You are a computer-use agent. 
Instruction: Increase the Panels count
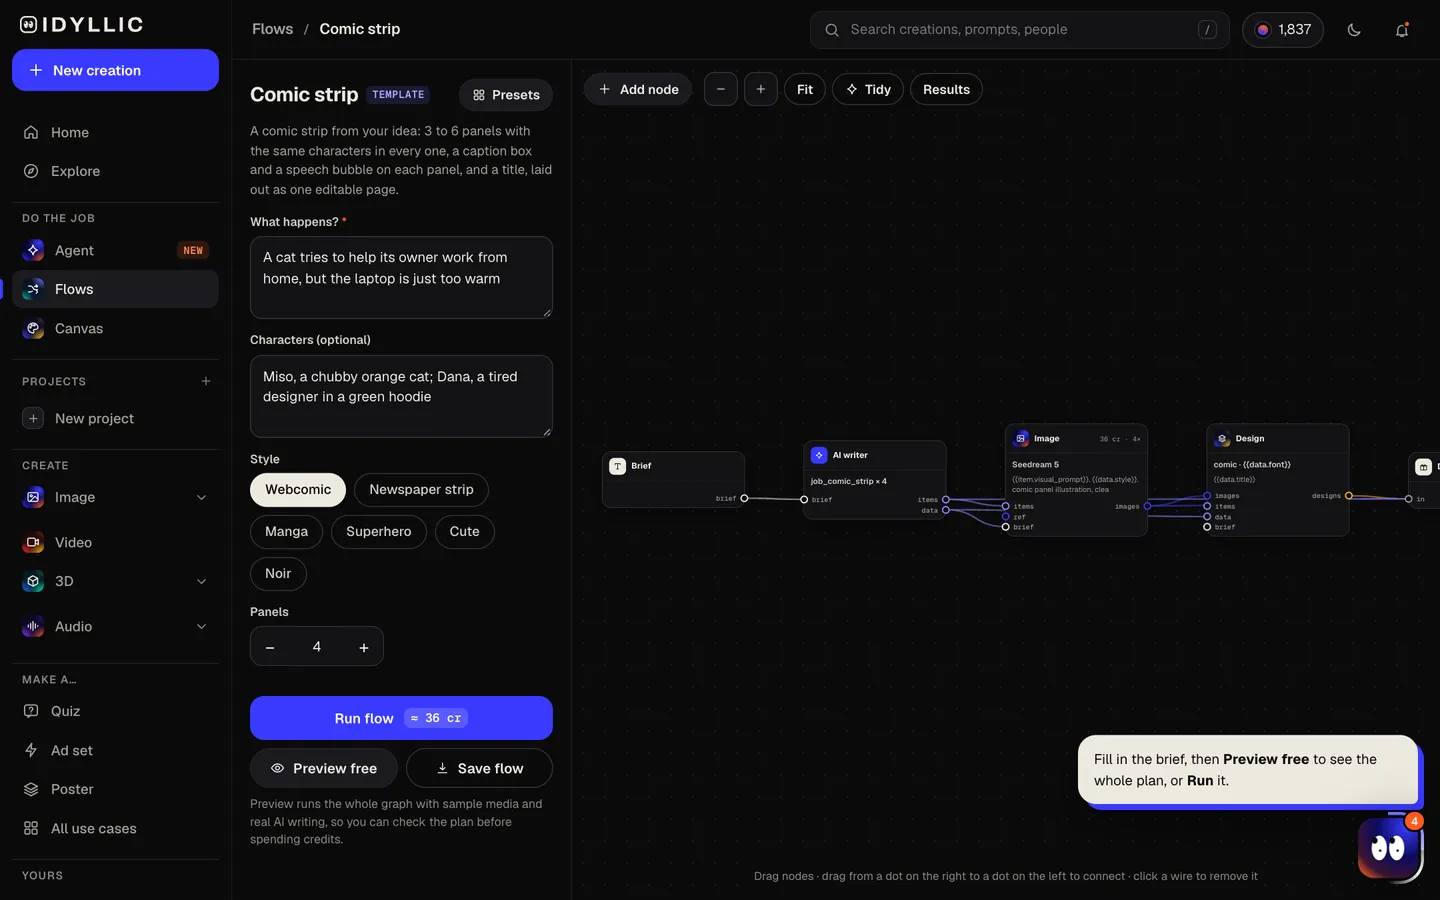tap(364, 647)
